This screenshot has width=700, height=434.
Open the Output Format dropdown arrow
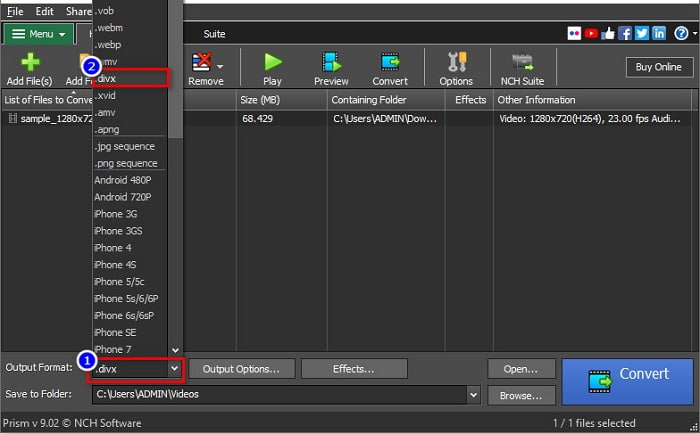175,369
